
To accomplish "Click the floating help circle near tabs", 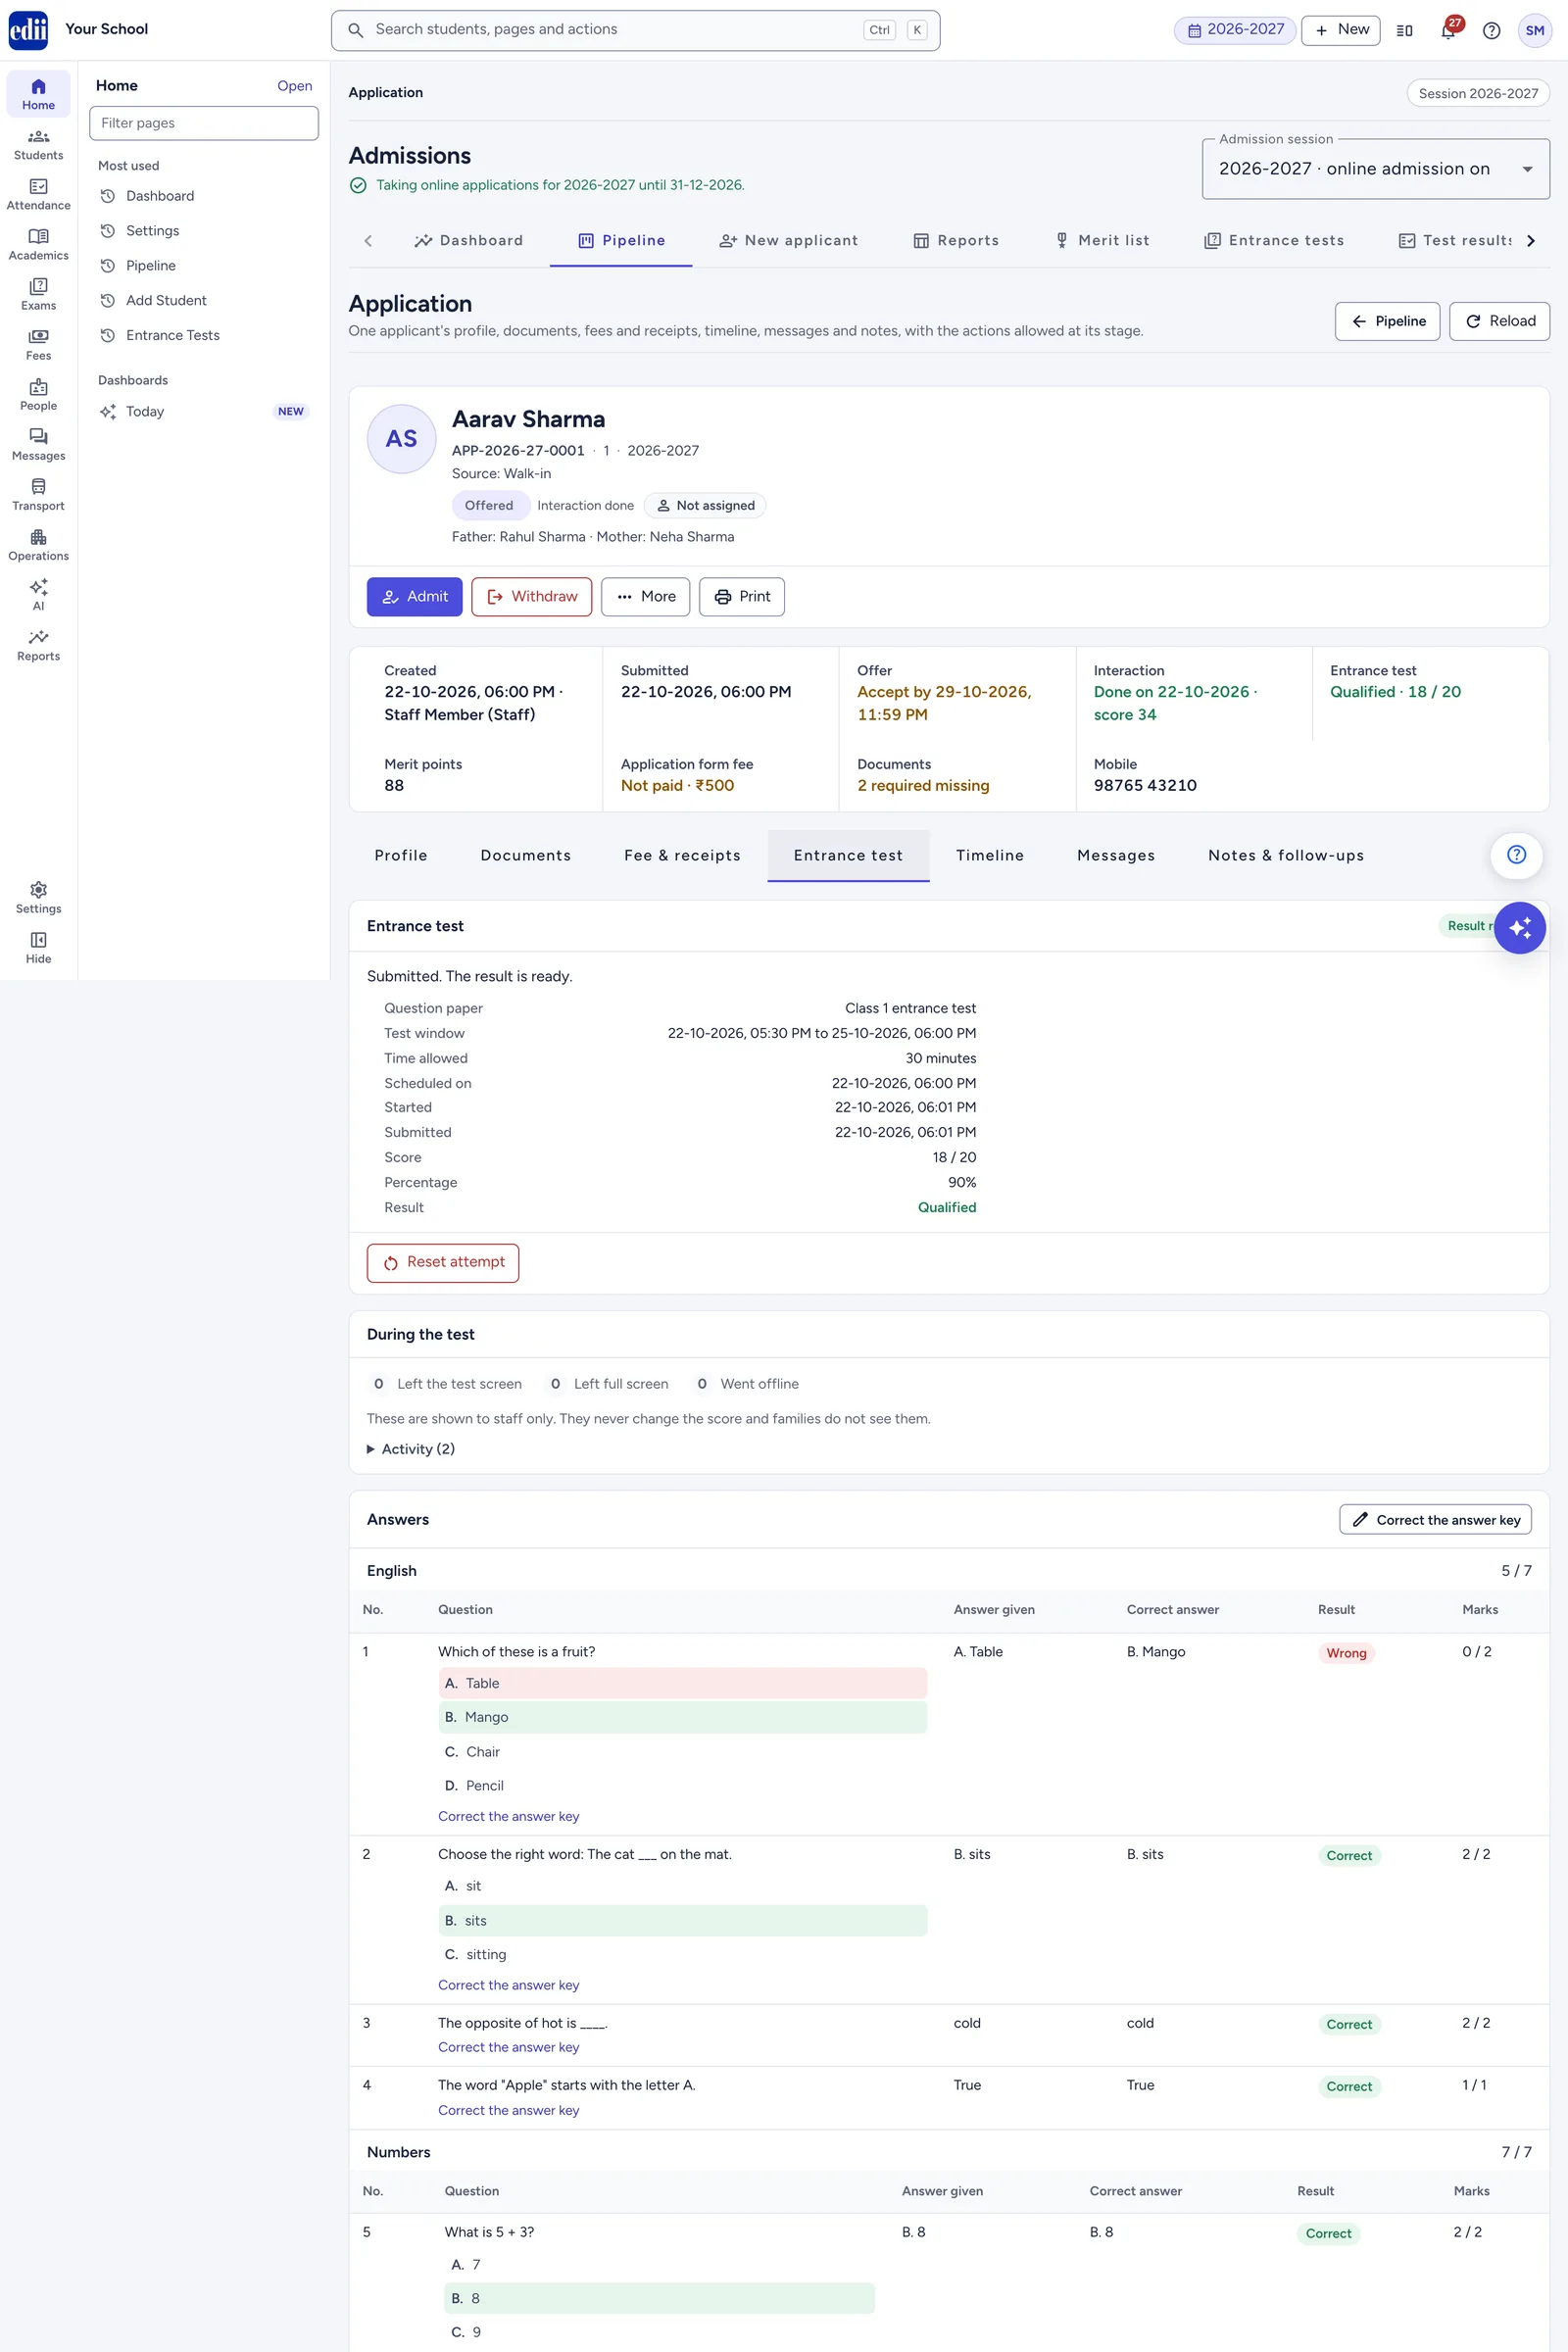I will click(x=1516, y=854).
